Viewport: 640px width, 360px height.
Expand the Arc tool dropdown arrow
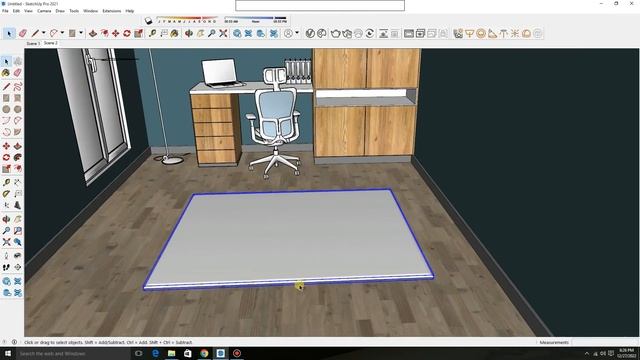click(62, 33)
